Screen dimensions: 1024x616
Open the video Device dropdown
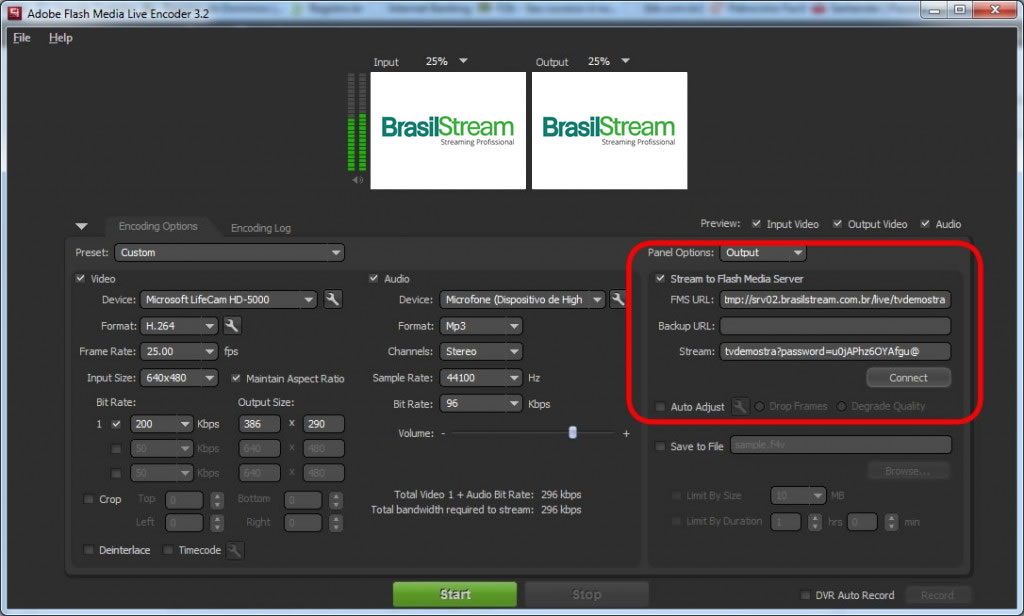tap(229, 299)
